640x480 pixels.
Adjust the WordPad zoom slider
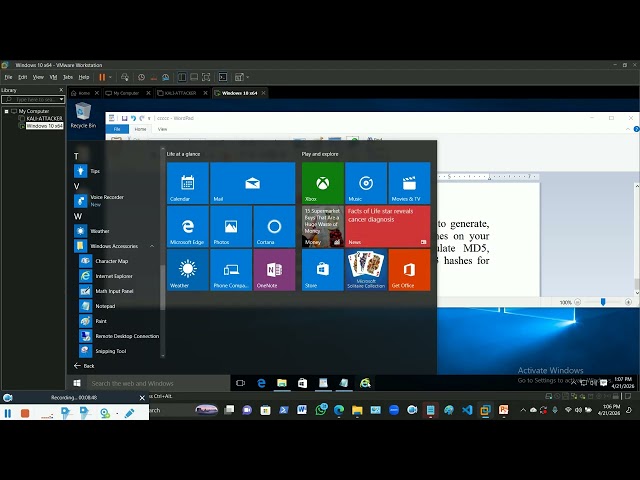pos(603,302)
